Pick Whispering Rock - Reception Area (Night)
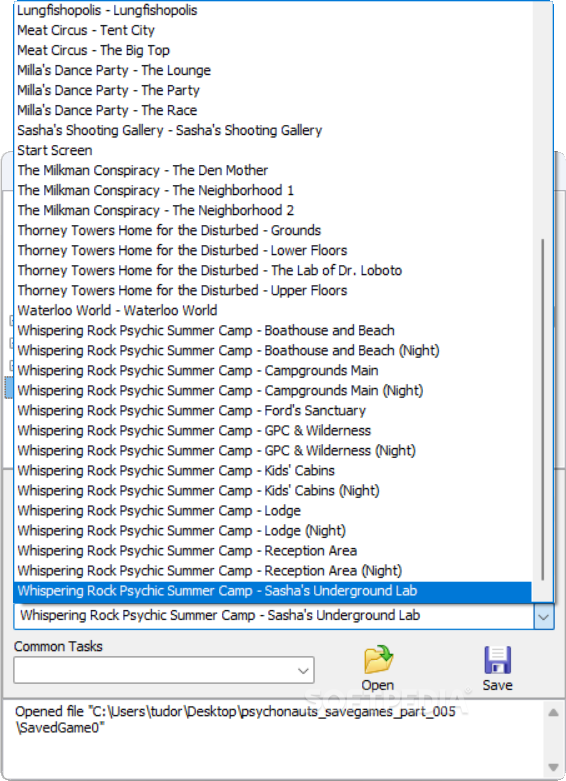This screenshot has height=781, width=566. click(x=273, y=570)
